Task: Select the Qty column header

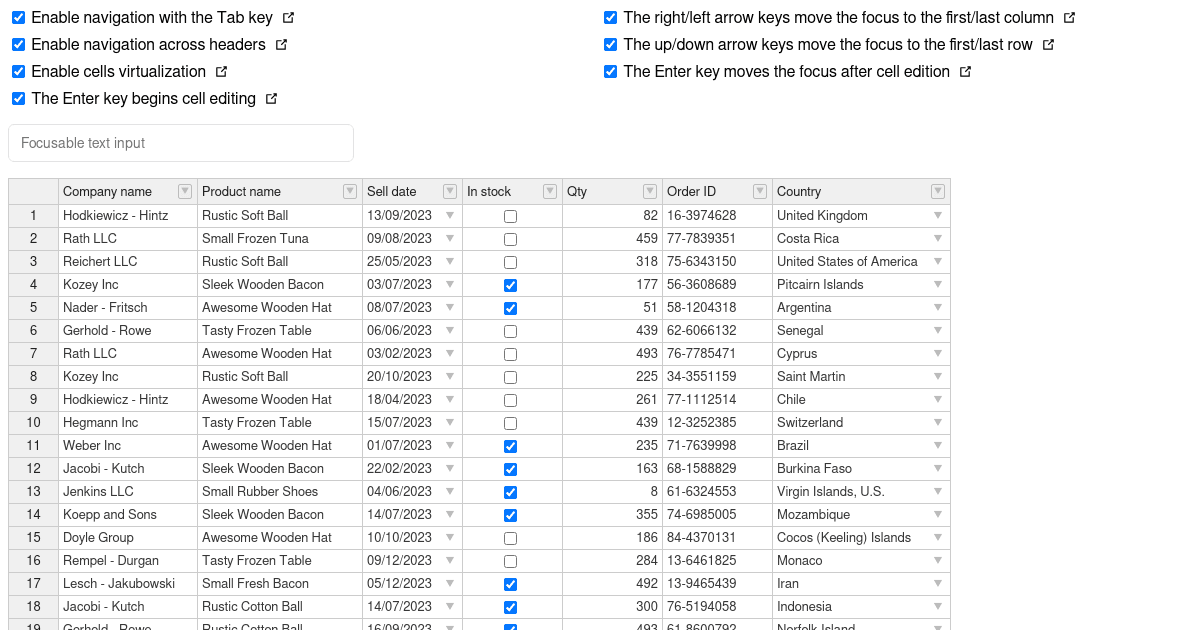Action: pos(600,191)
